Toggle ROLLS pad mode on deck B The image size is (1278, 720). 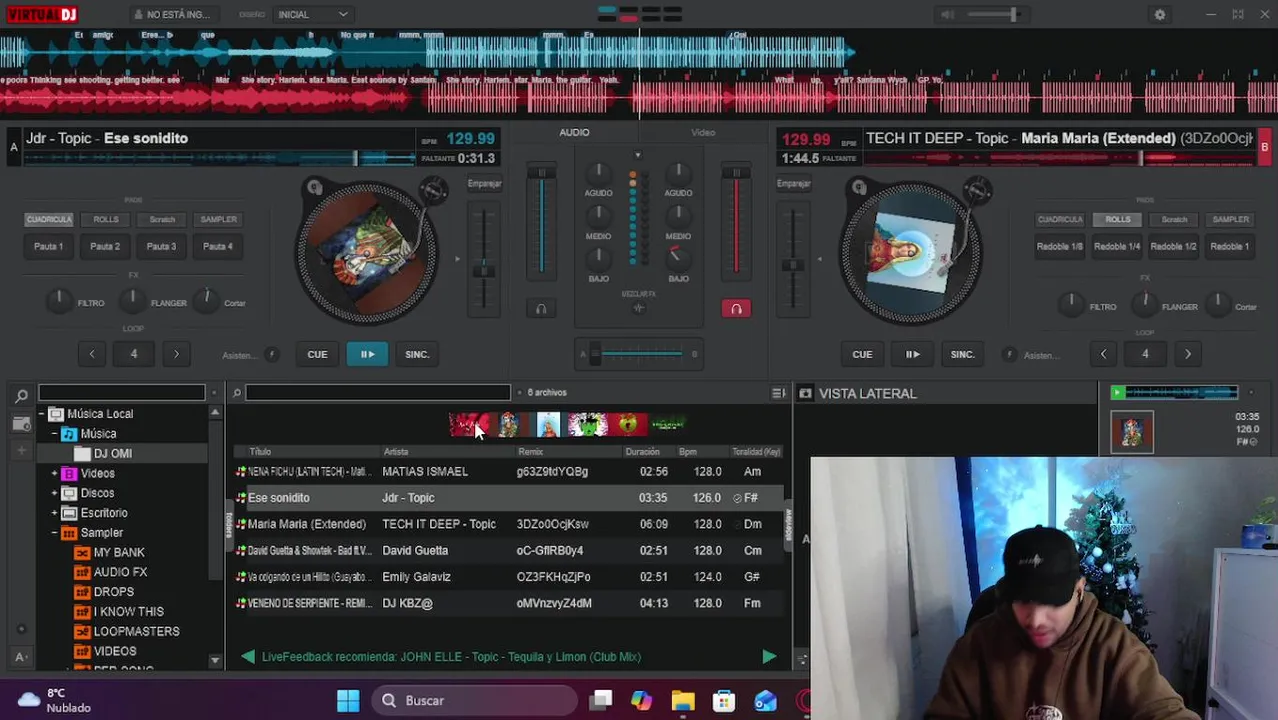1118,220
